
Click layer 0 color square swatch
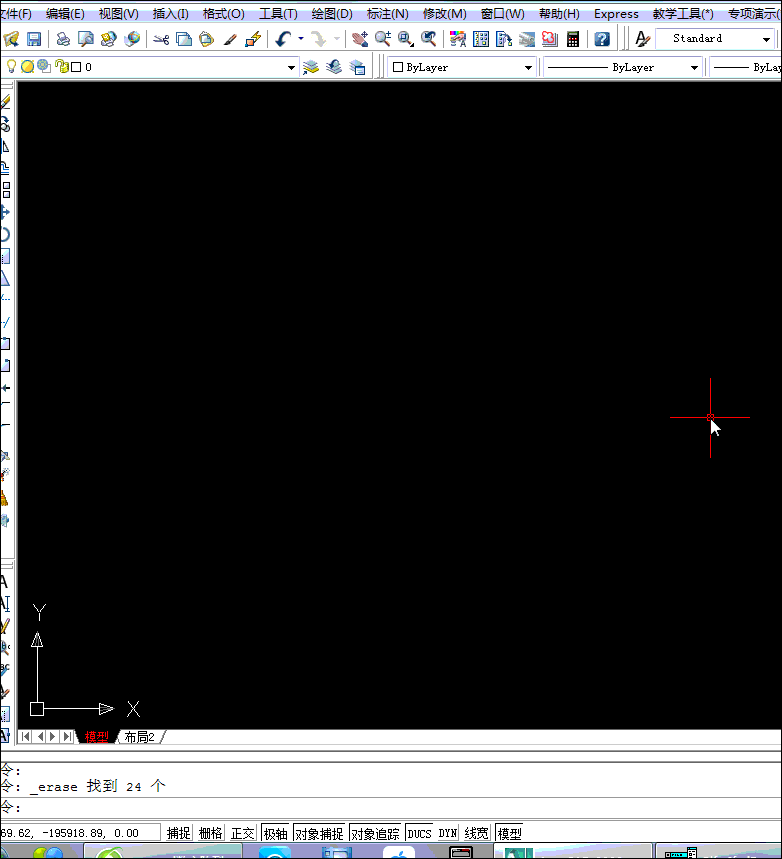point(76,67)
